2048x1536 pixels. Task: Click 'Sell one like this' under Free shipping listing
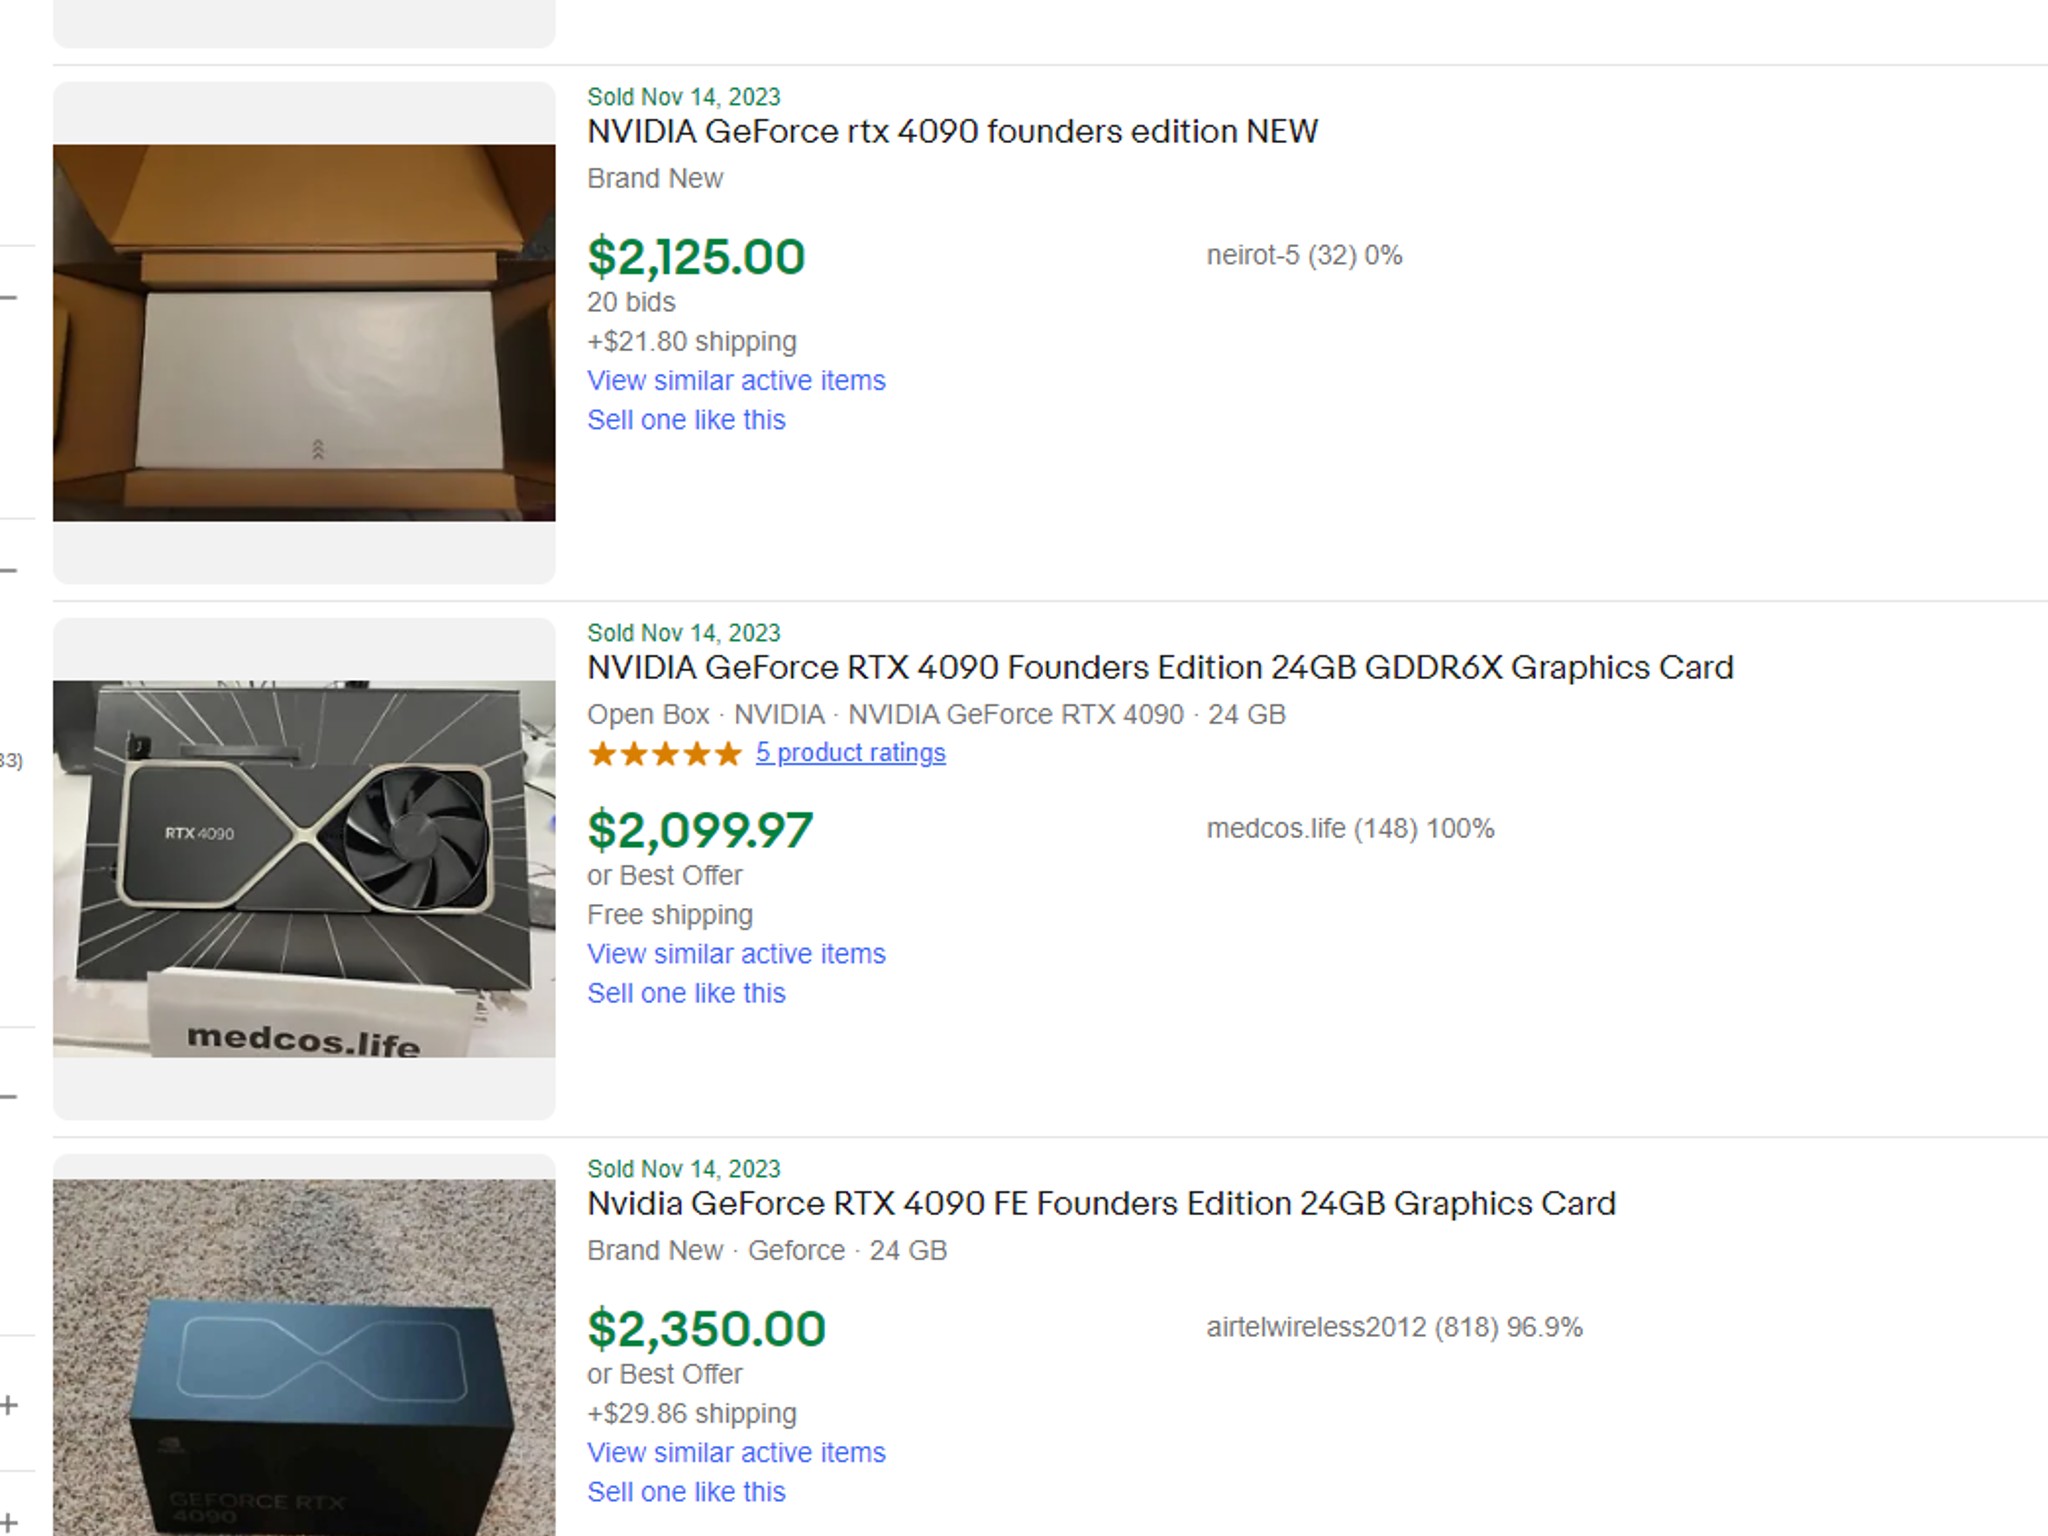point(686,993)
